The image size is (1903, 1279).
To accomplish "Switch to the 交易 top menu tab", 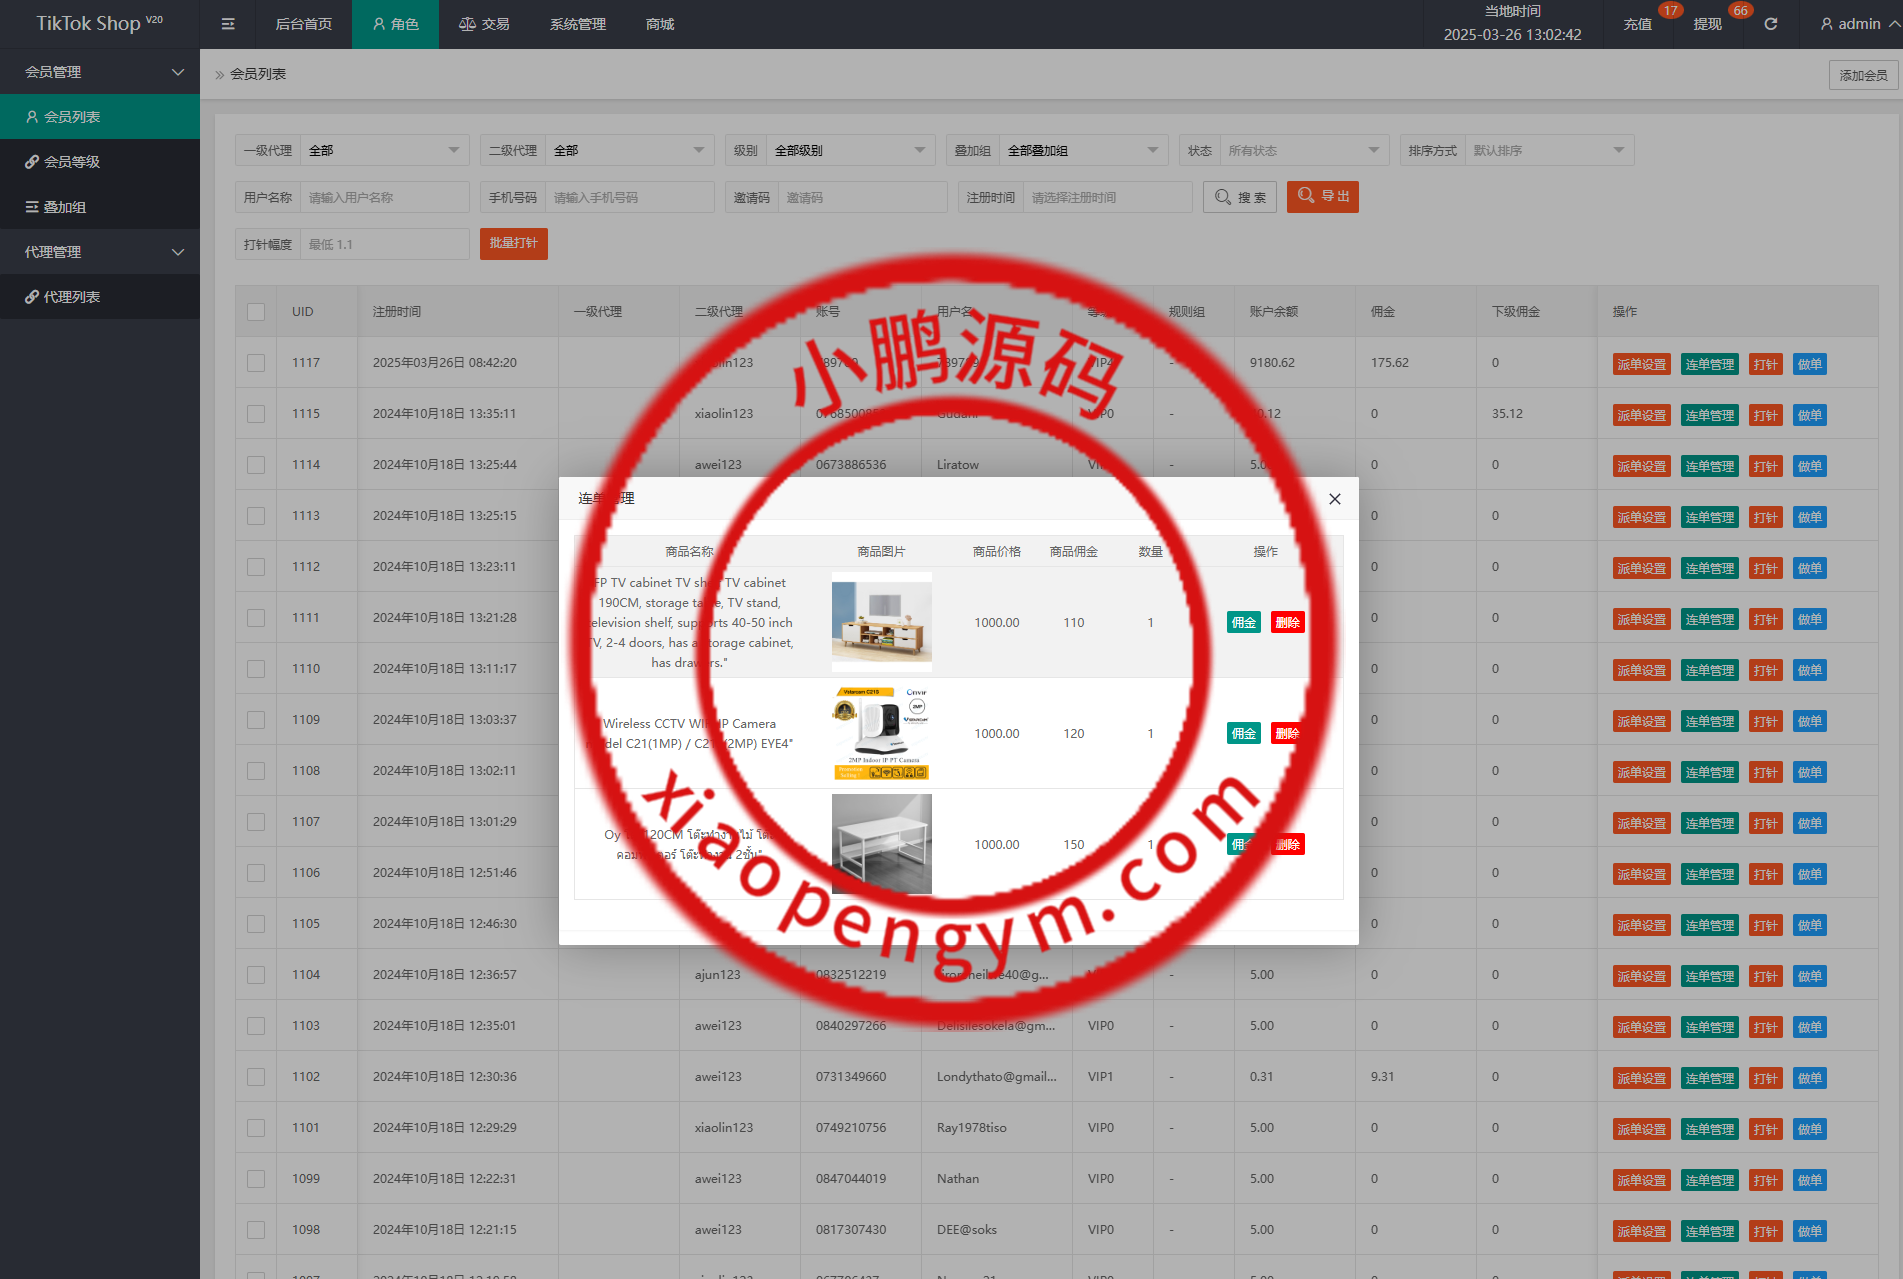I will click(x=484, y=24).
